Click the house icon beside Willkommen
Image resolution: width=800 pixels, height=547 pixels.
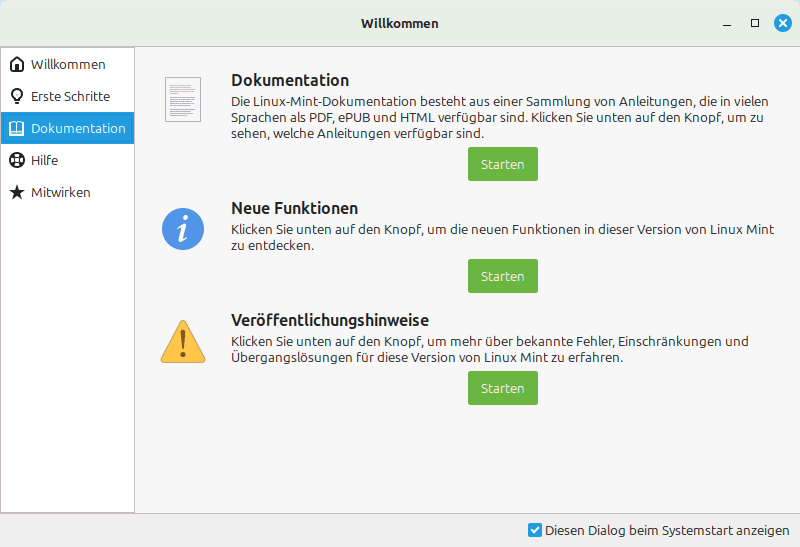pos(17,64)
